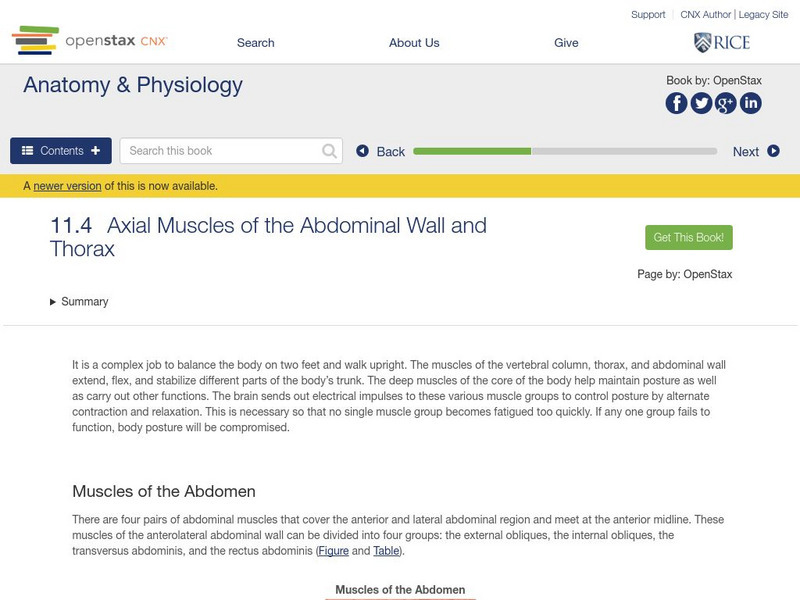
Task: Open the Legacy Site link
Action: (763, 15)
